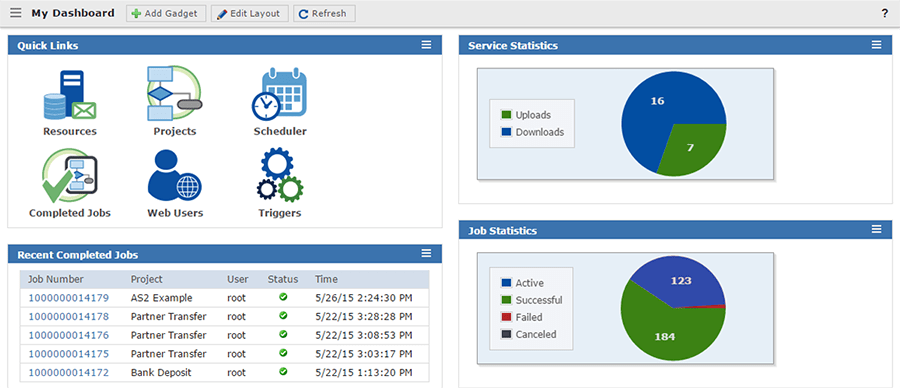Screen dimensions: 900x388
Task: Click the Time column header
Action: (x=326, y=280)
